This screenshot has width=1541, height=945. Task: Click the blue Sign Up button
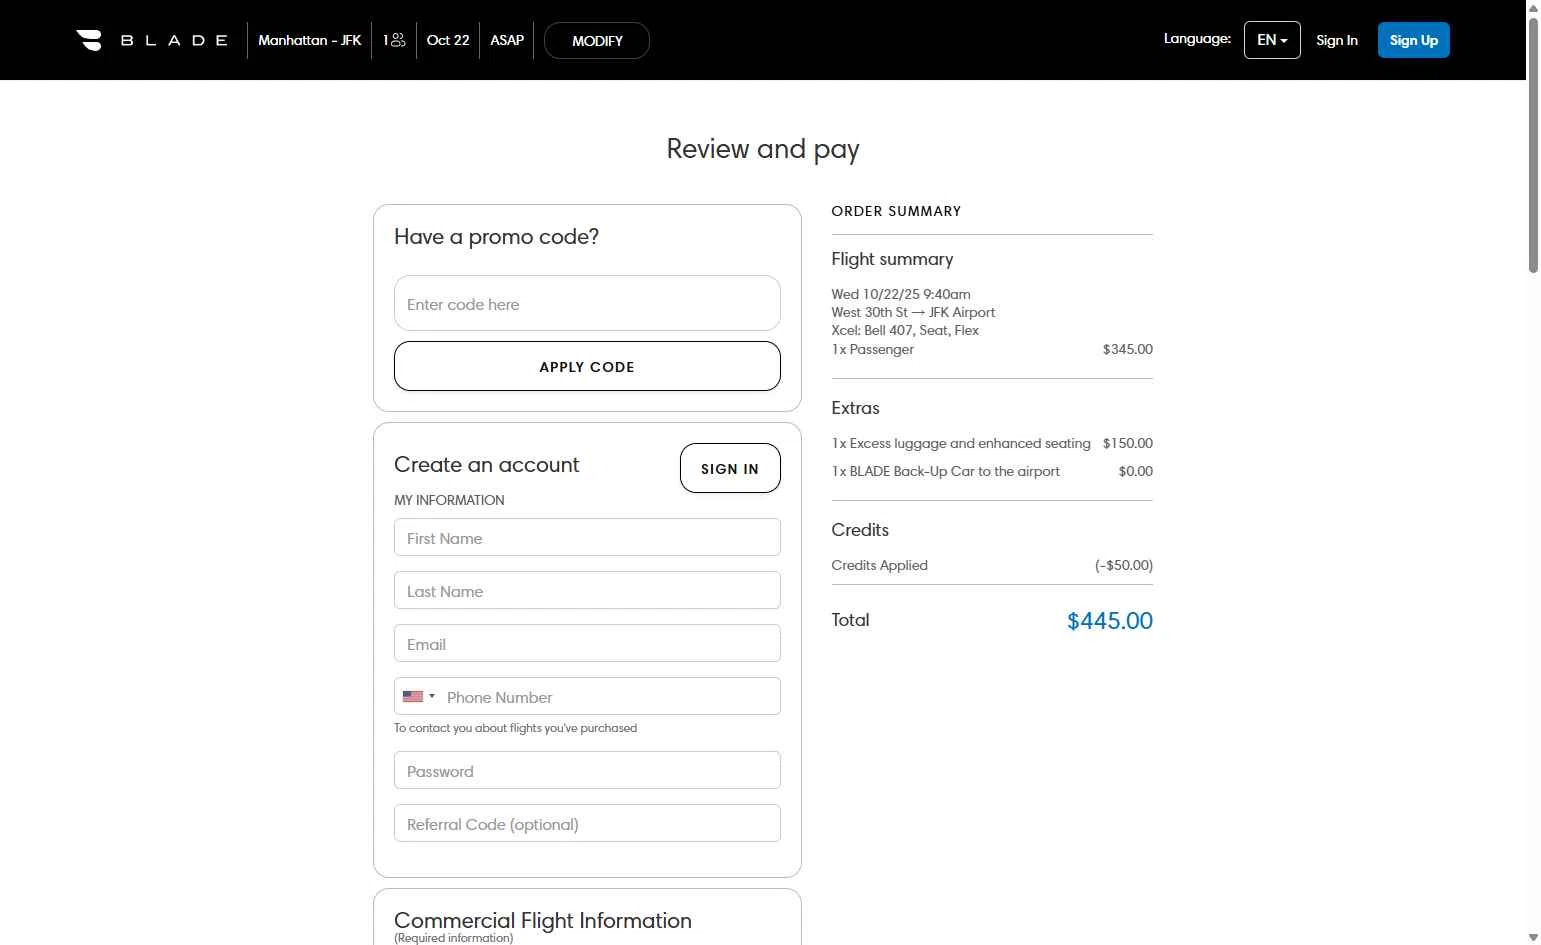[1413, 40]
